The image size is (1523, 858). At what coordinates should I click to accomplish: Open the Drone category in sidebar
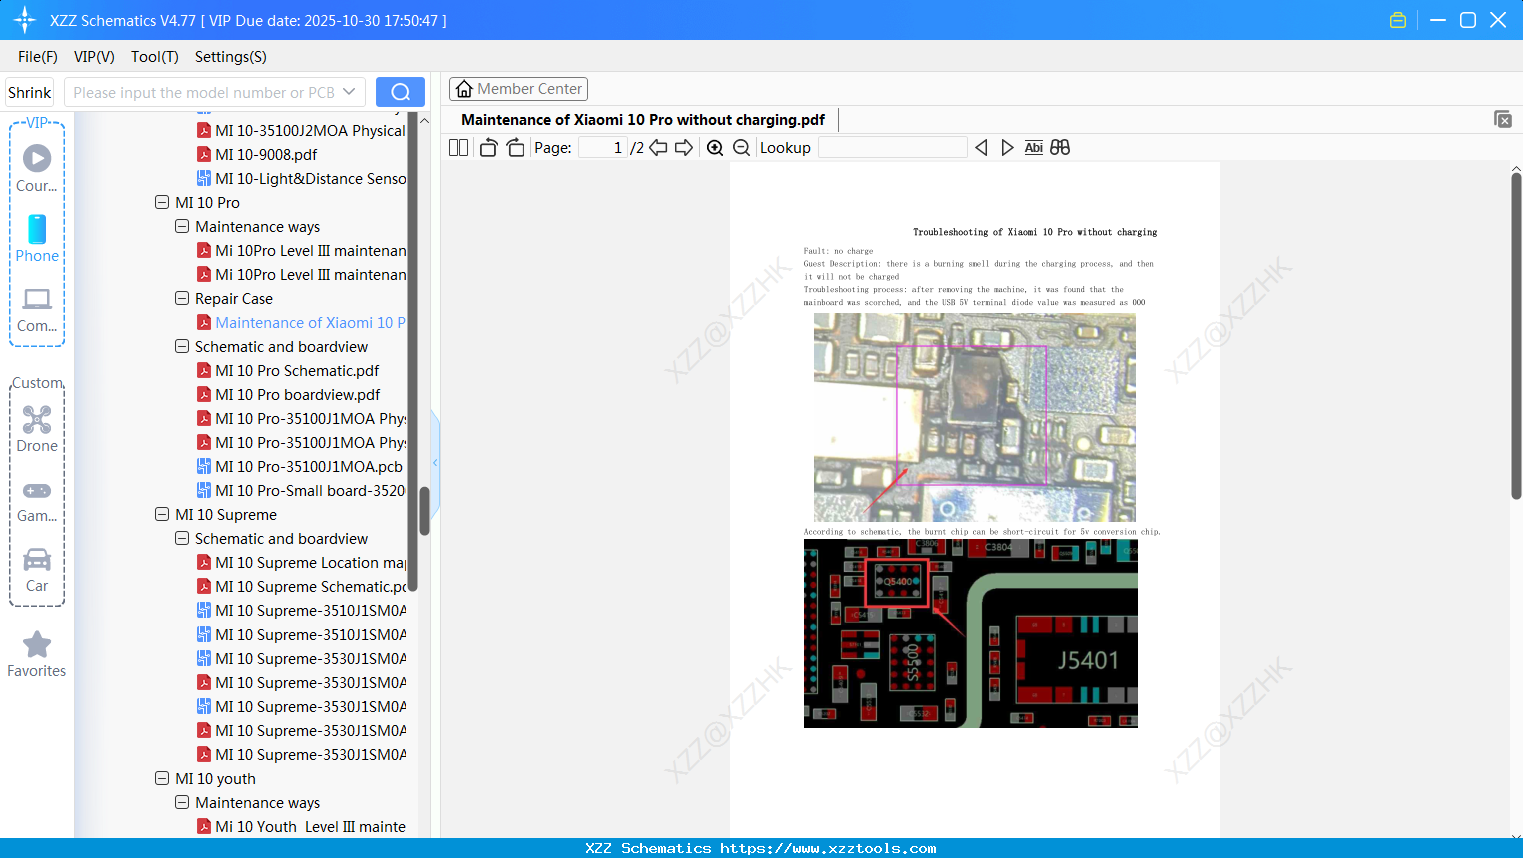(37, 429)
